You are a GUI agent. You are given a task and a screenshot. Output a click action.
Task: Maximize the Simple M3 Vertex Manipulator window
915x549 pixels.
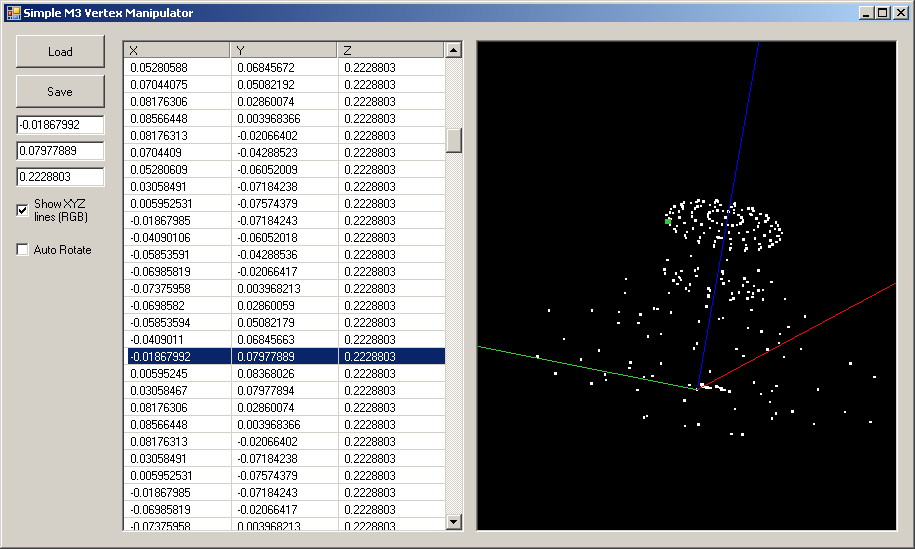coord(883,13)
